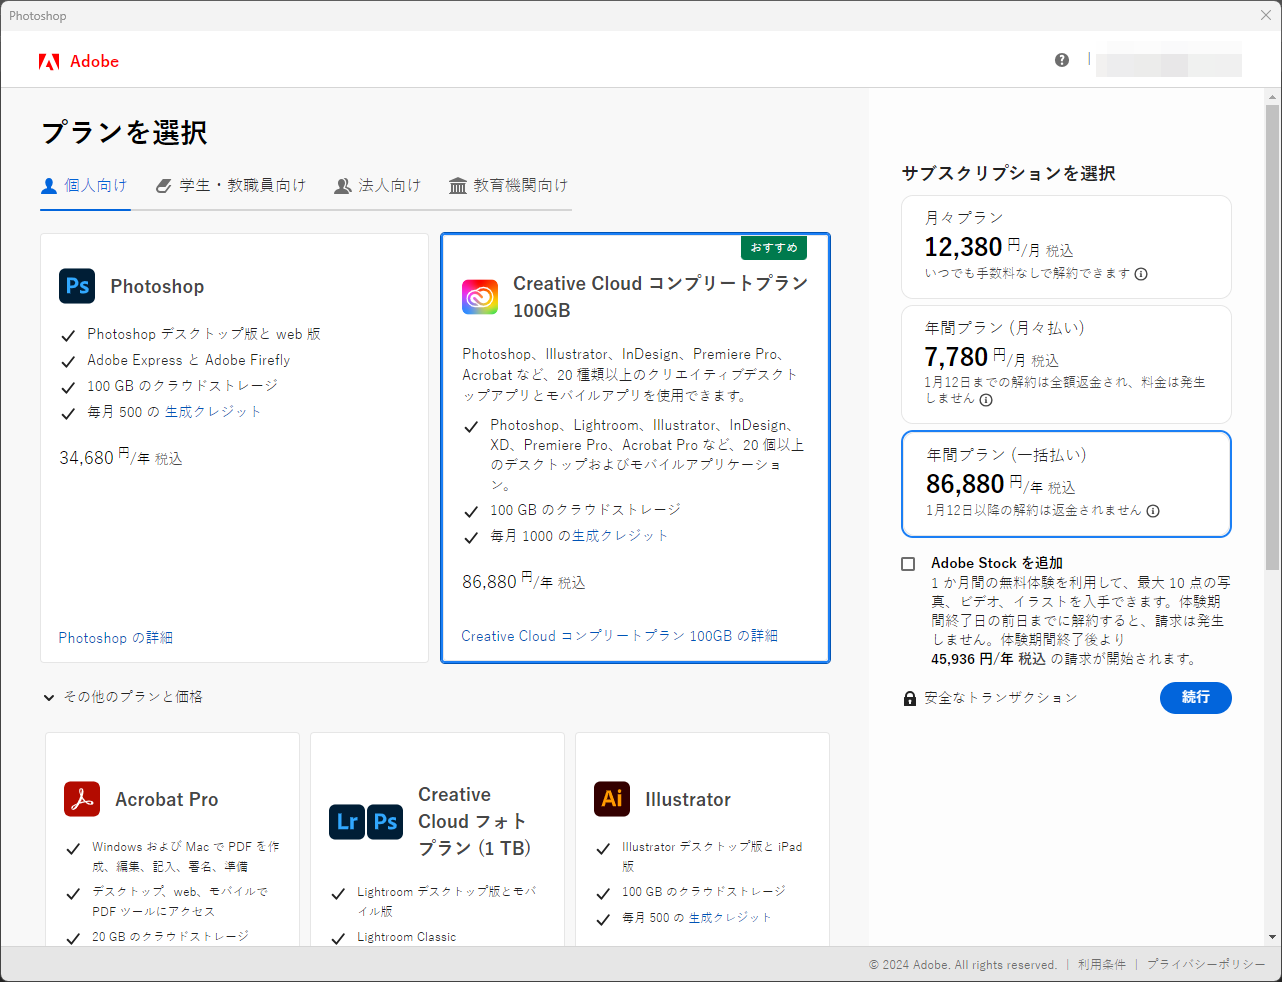Image resolution: width=1282 pixels, height=982 pixels.
Task: Select the Illustrator plan card
Action: [x=702, y=840]
